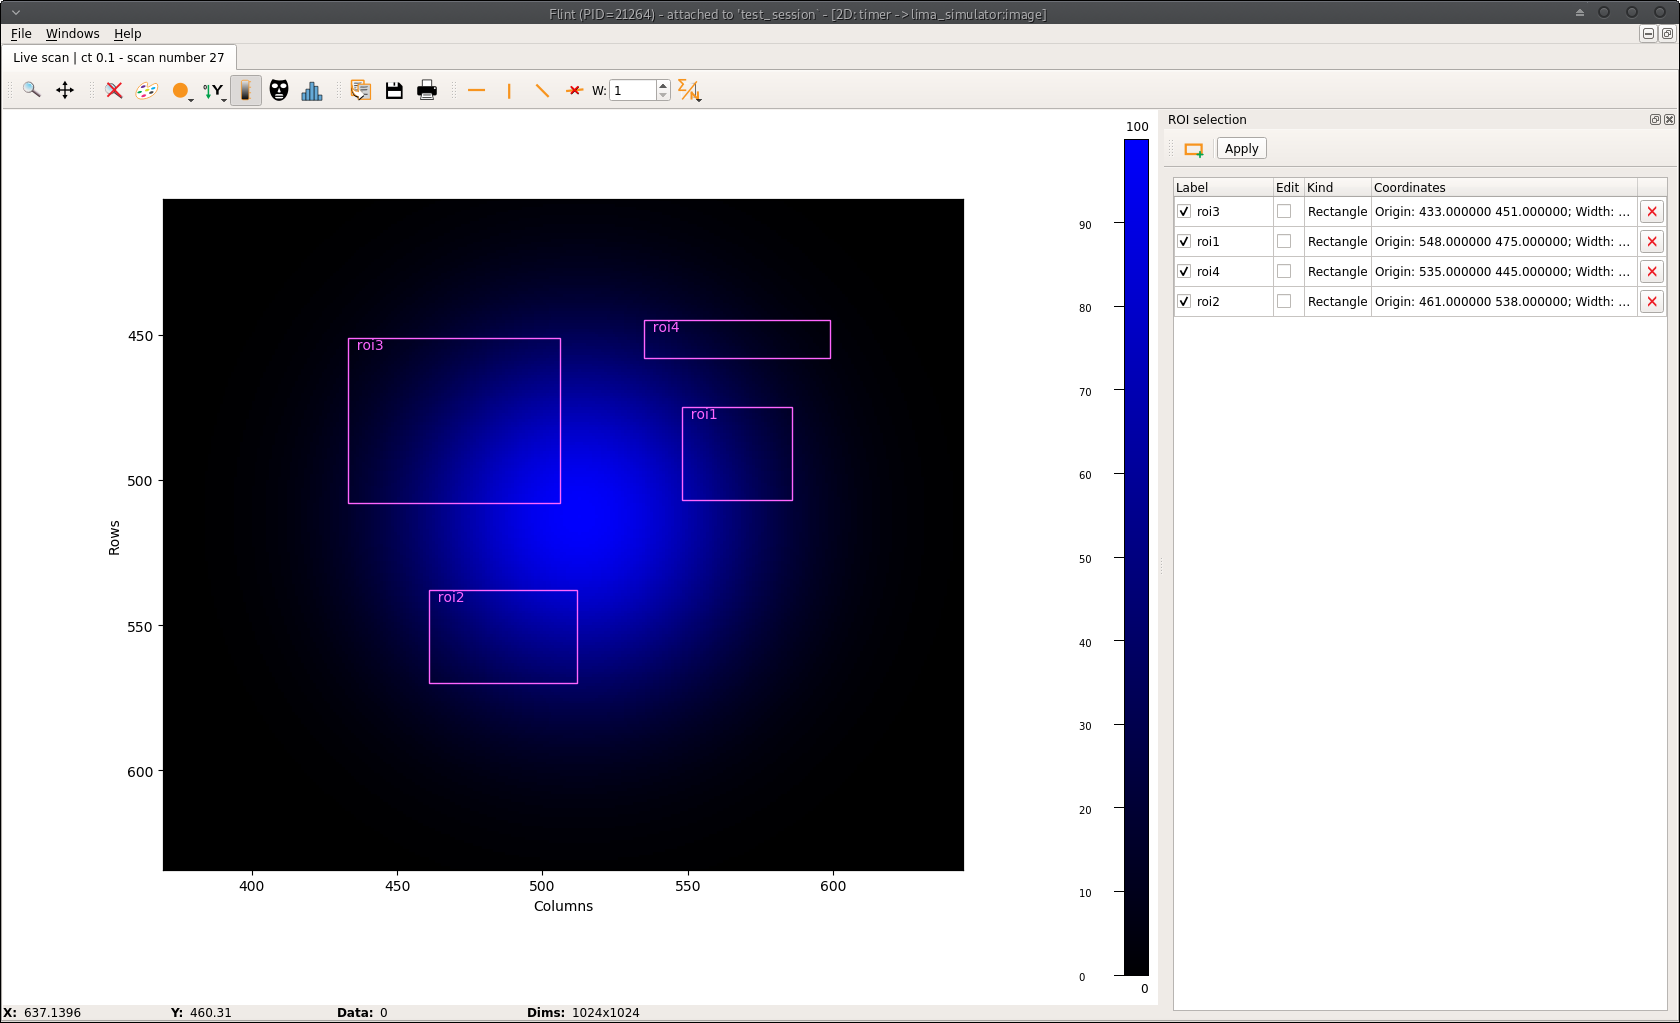Click the Label column header
The width and height of the screenshot is (1680, 1023).
pyautogui.click(x=1223, y=187)
